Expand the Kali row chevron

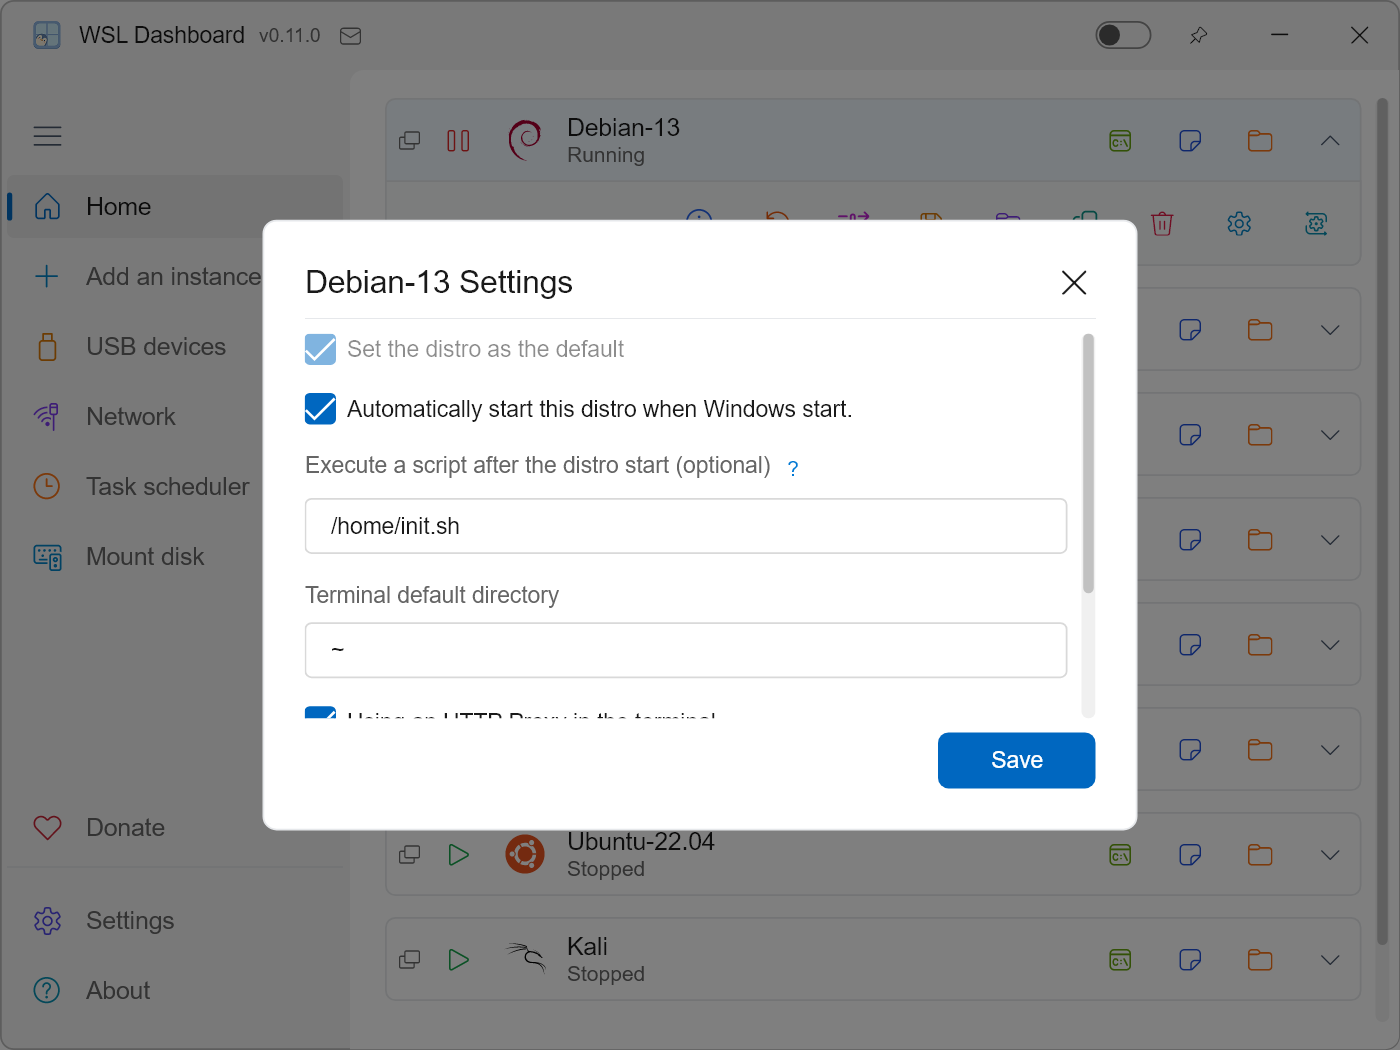coord(1330,960)
